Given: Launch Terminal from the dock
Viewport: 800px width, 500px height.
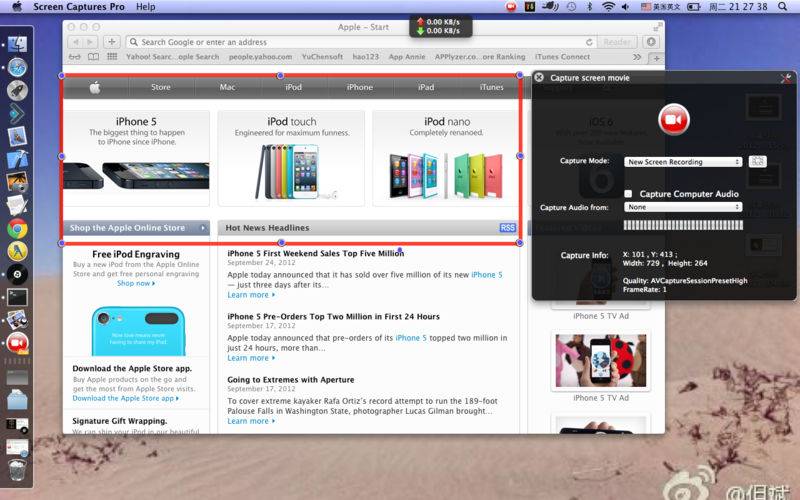Looking at the screenshot, I should 17,297.
